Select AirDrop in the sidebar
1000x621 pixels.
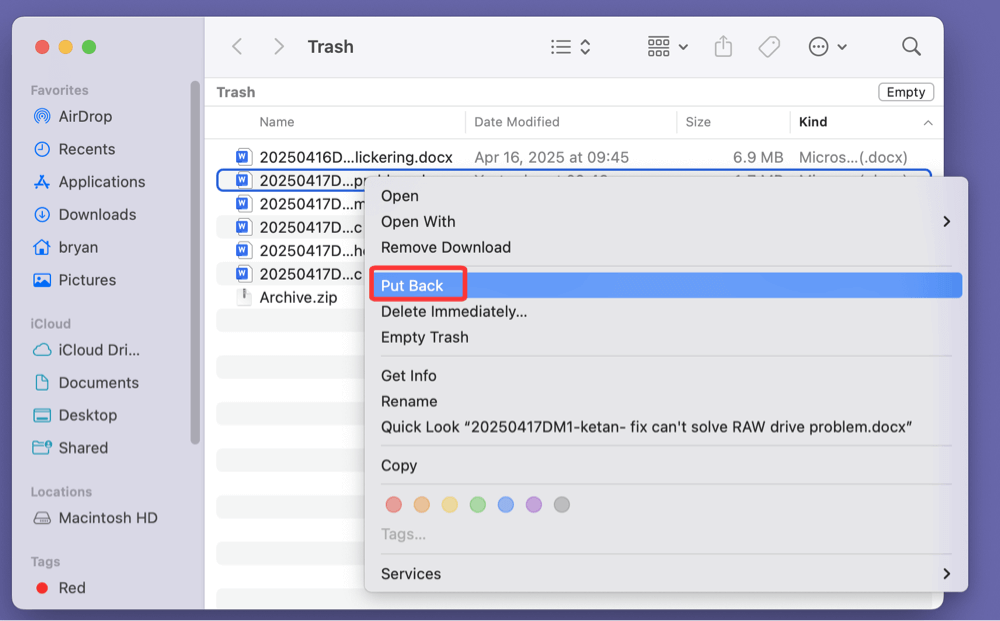pos(85,116)
